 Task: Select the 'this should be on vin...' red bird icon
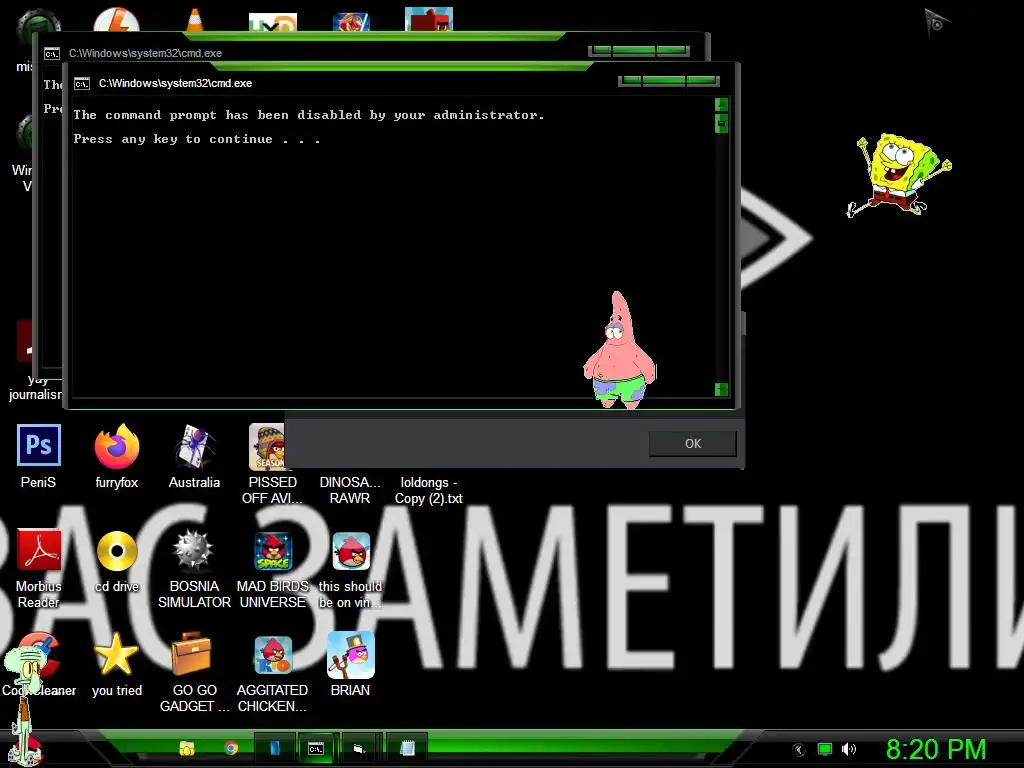(351, 551)
